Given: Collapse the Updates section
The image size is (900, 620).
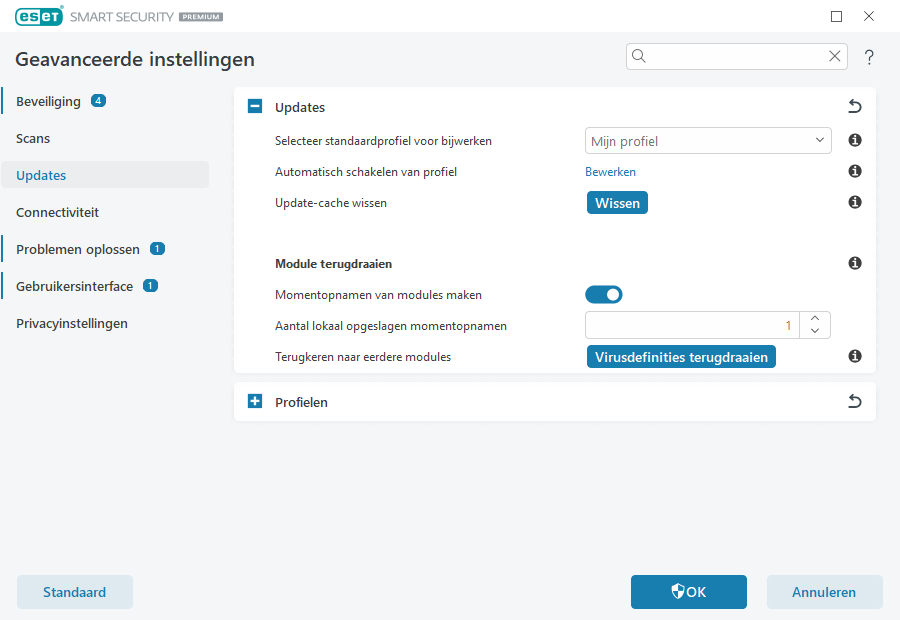Looking at the screenshot, I should 254,107.
